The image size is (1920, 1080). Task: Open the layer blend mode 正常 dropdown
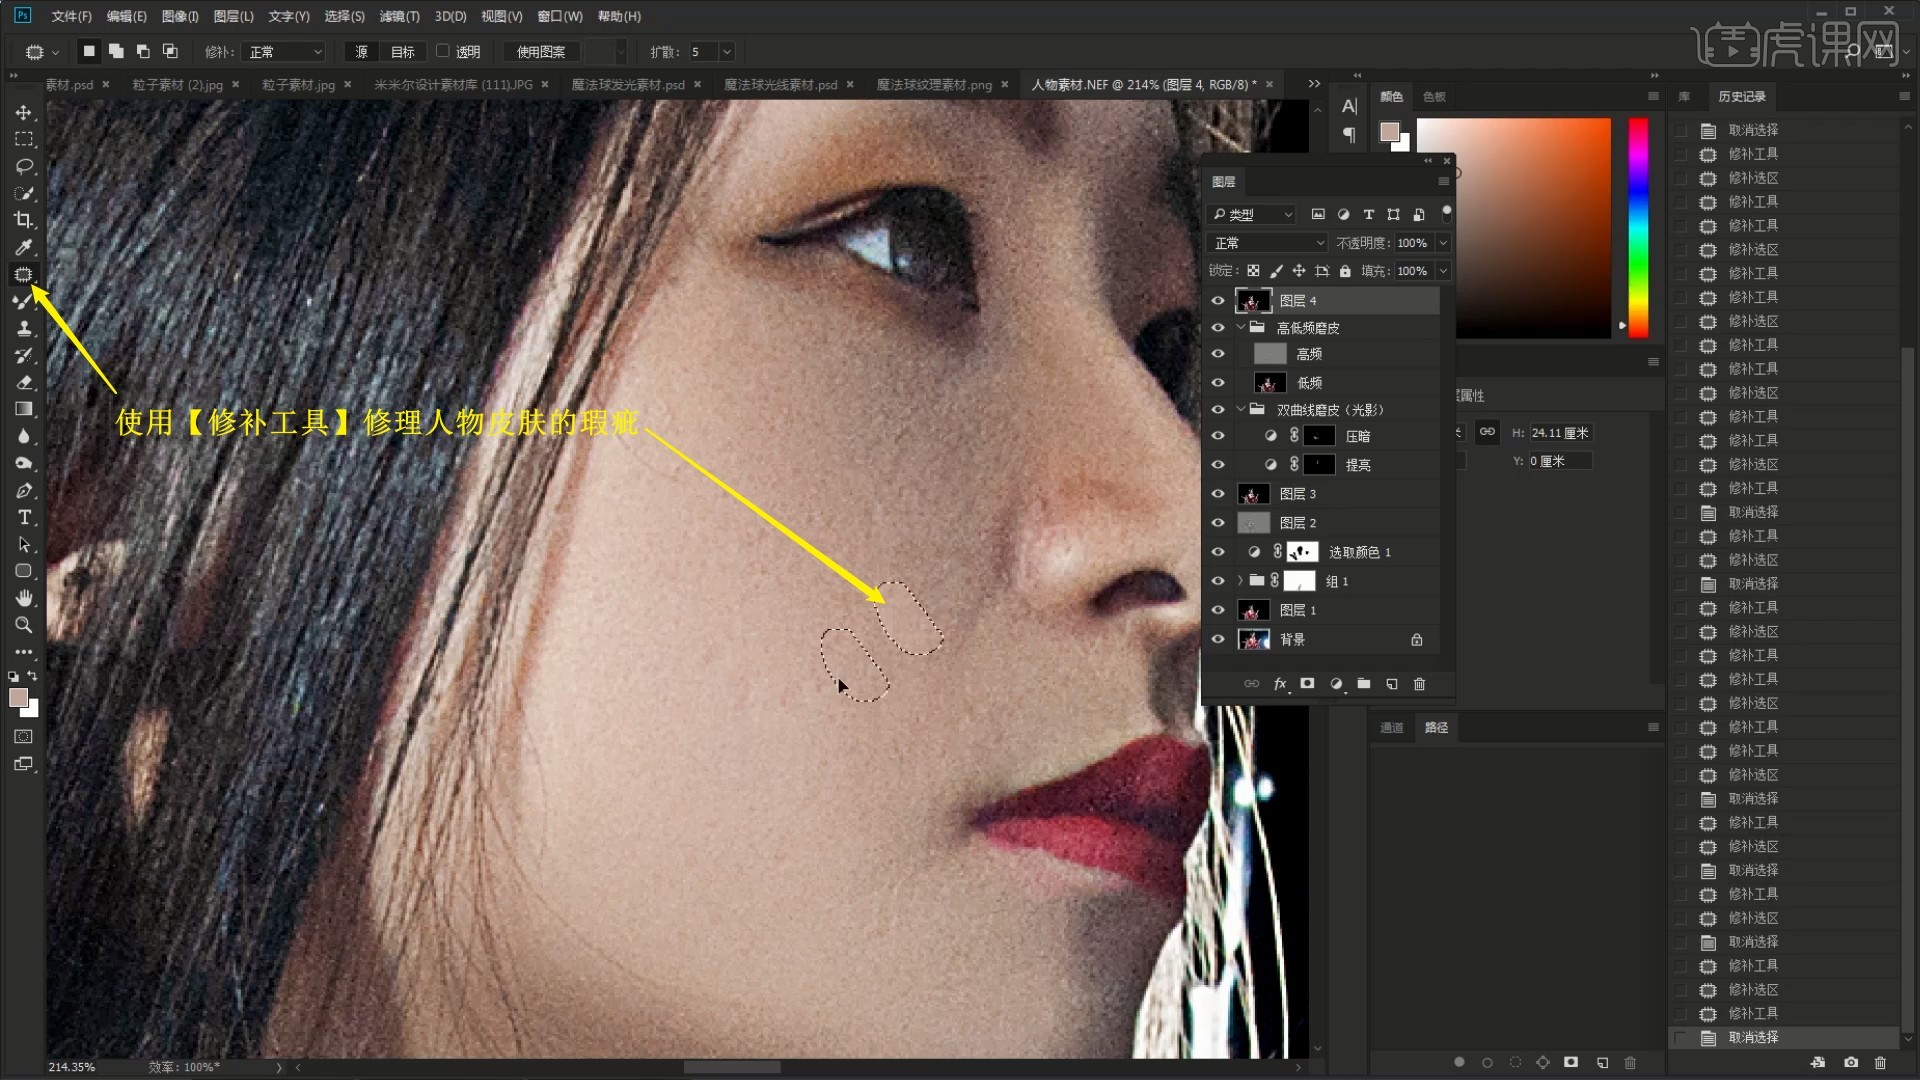coord(1268,243)
